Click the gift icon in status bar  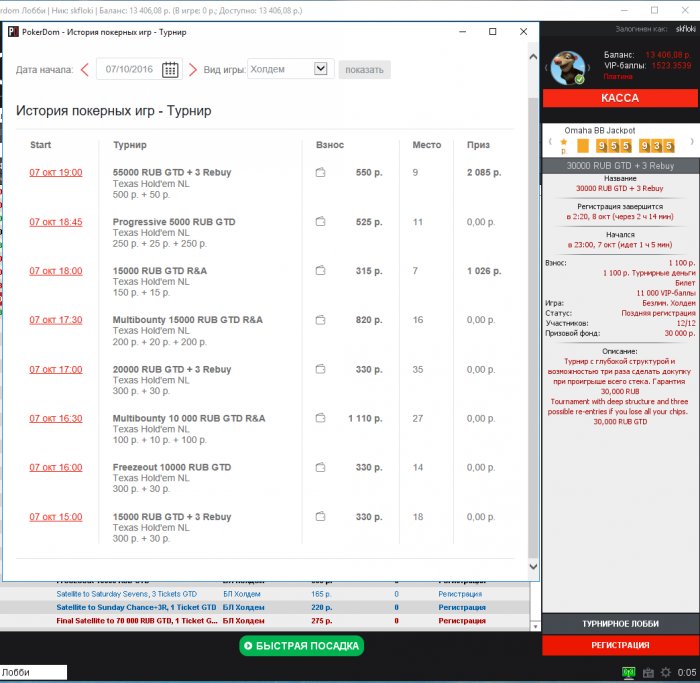coord(648,672)
